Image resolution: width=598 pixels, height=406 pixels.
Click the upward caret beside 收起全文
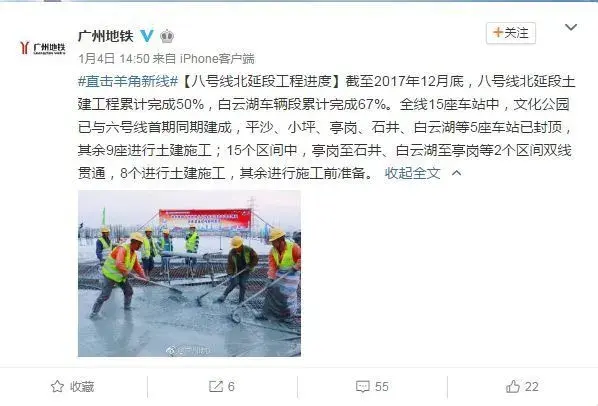click(457, 173)
